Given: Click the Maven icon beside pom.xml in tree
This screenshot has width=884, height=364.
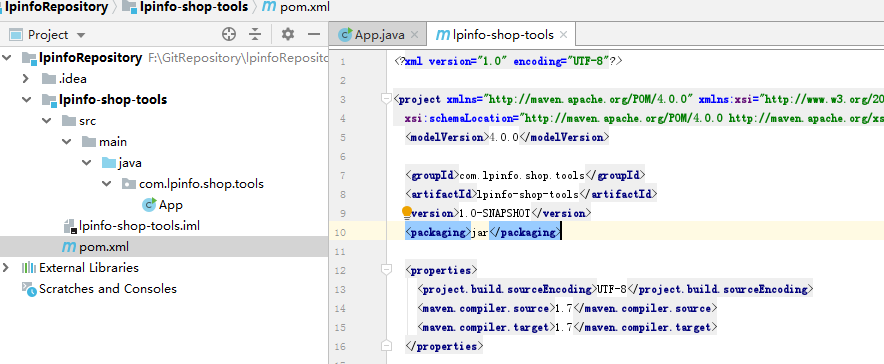Looking at the screenshot, I should 69,247.
